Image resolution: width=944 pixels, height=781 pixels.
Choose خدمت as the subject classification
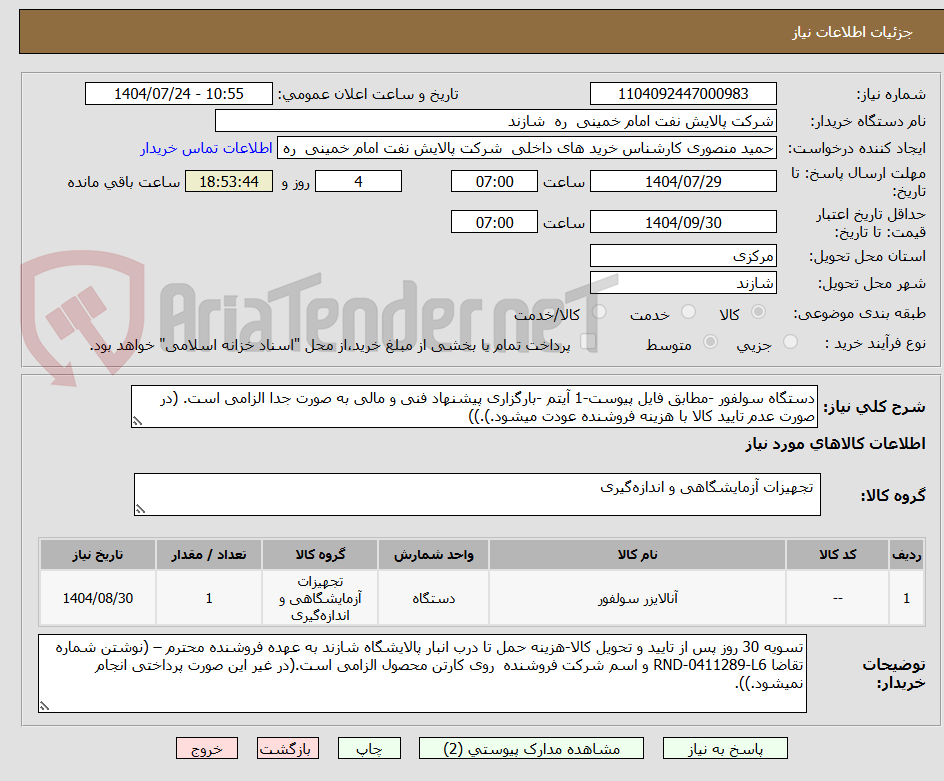tap(689, 310)
